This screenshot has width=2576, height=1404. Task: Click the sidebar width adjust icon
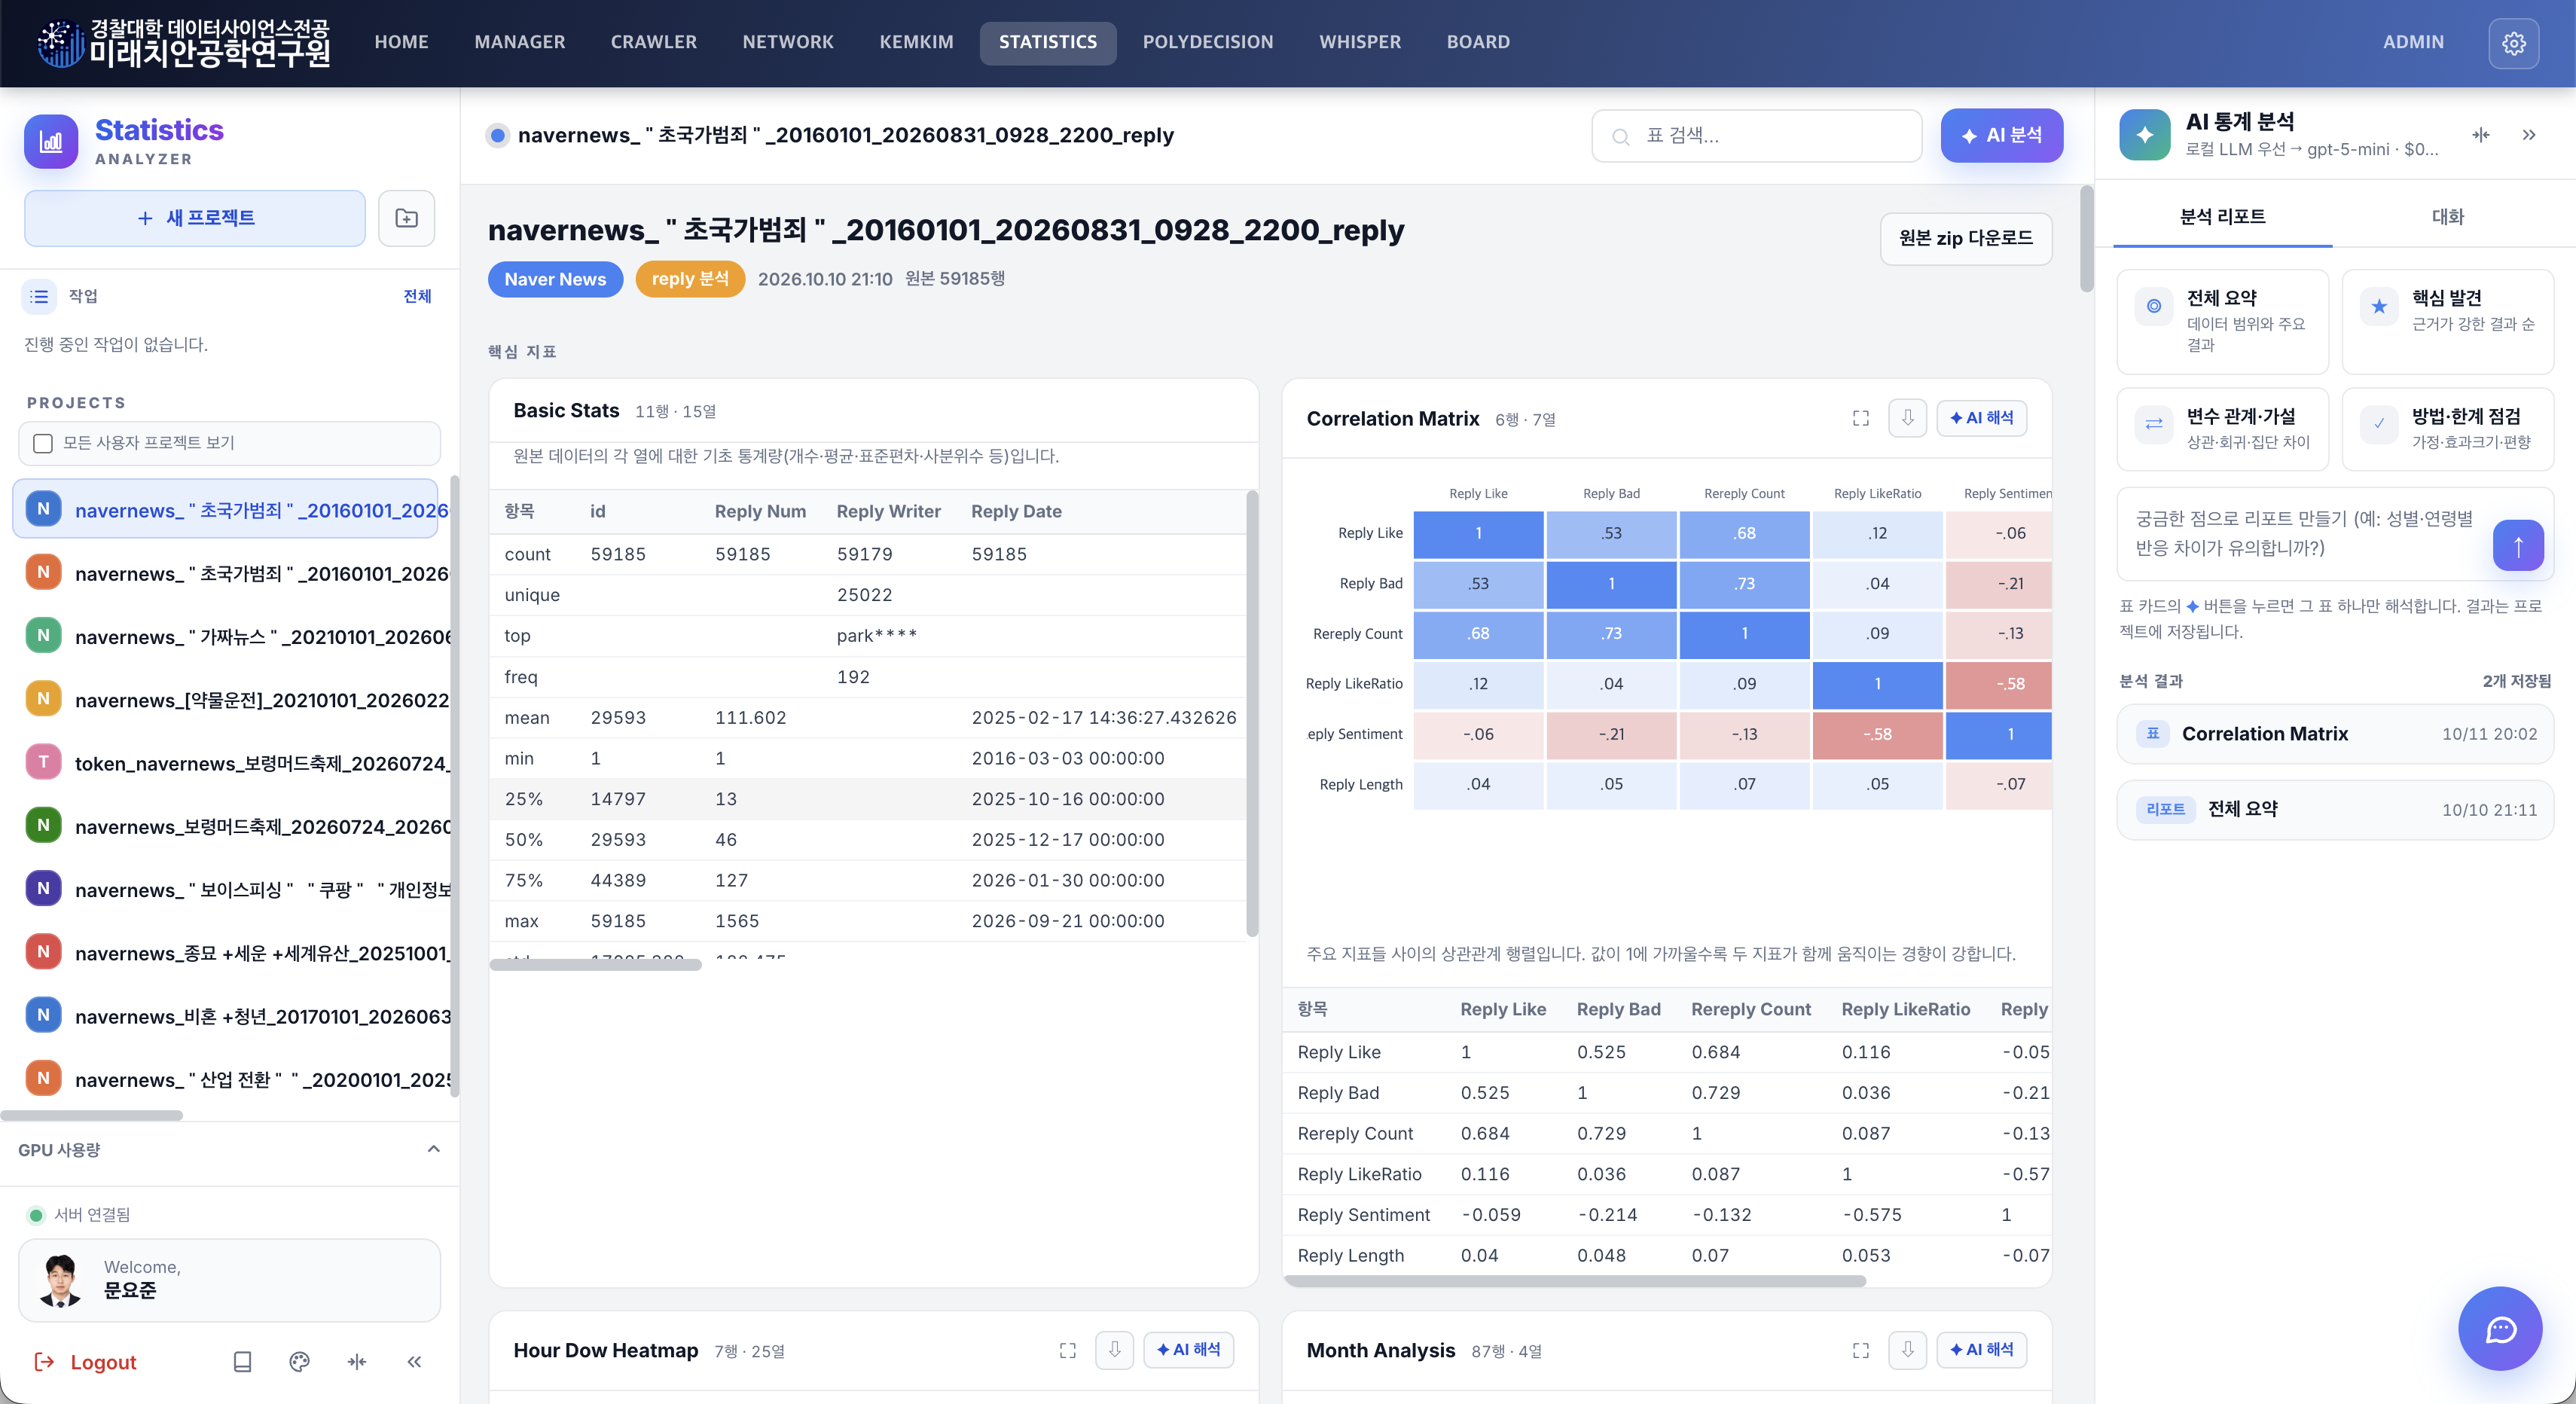(x=357, y=1362)
